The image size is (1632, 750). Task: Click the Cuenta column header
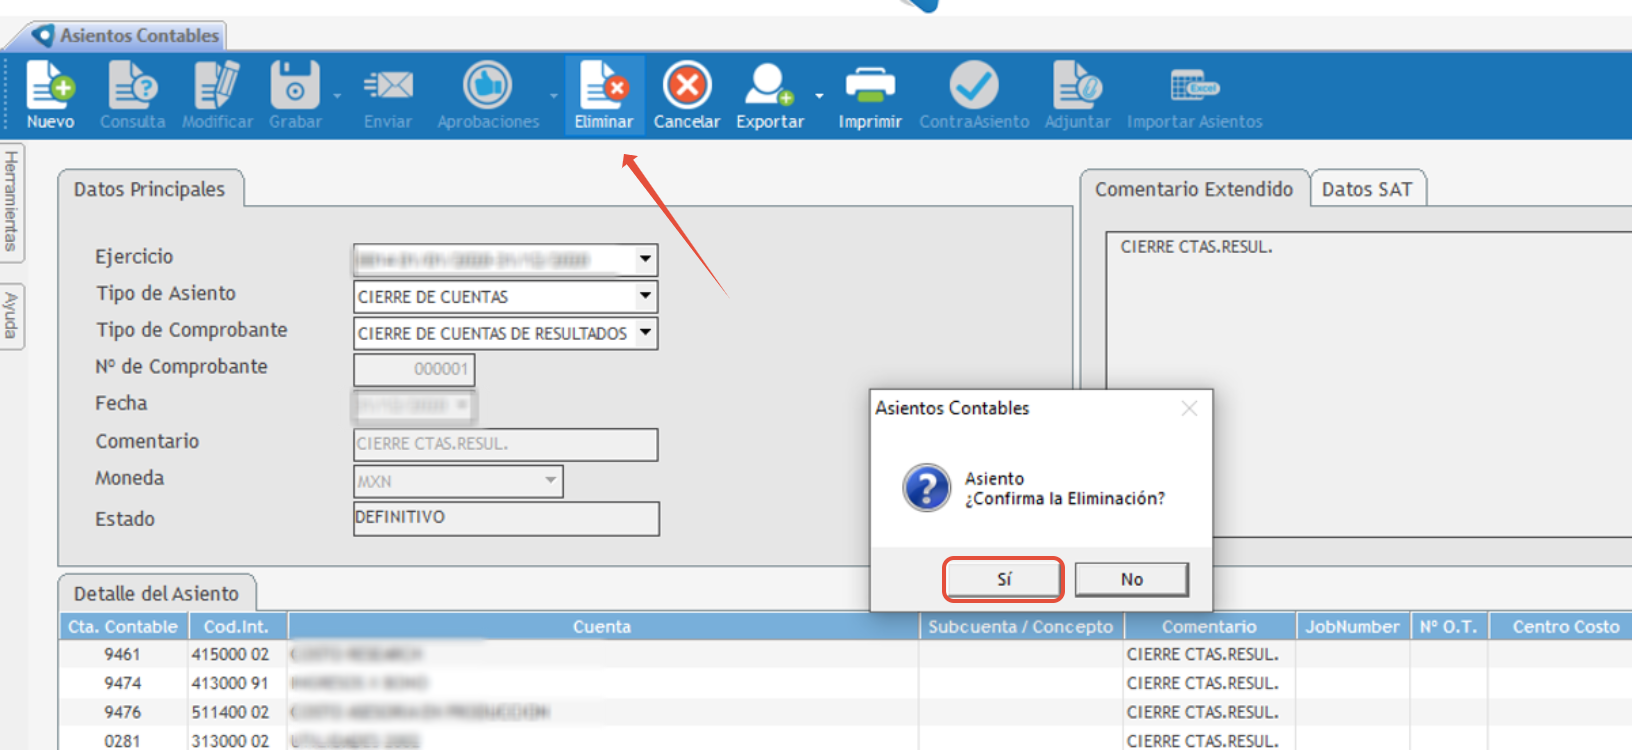click(602, 627)
